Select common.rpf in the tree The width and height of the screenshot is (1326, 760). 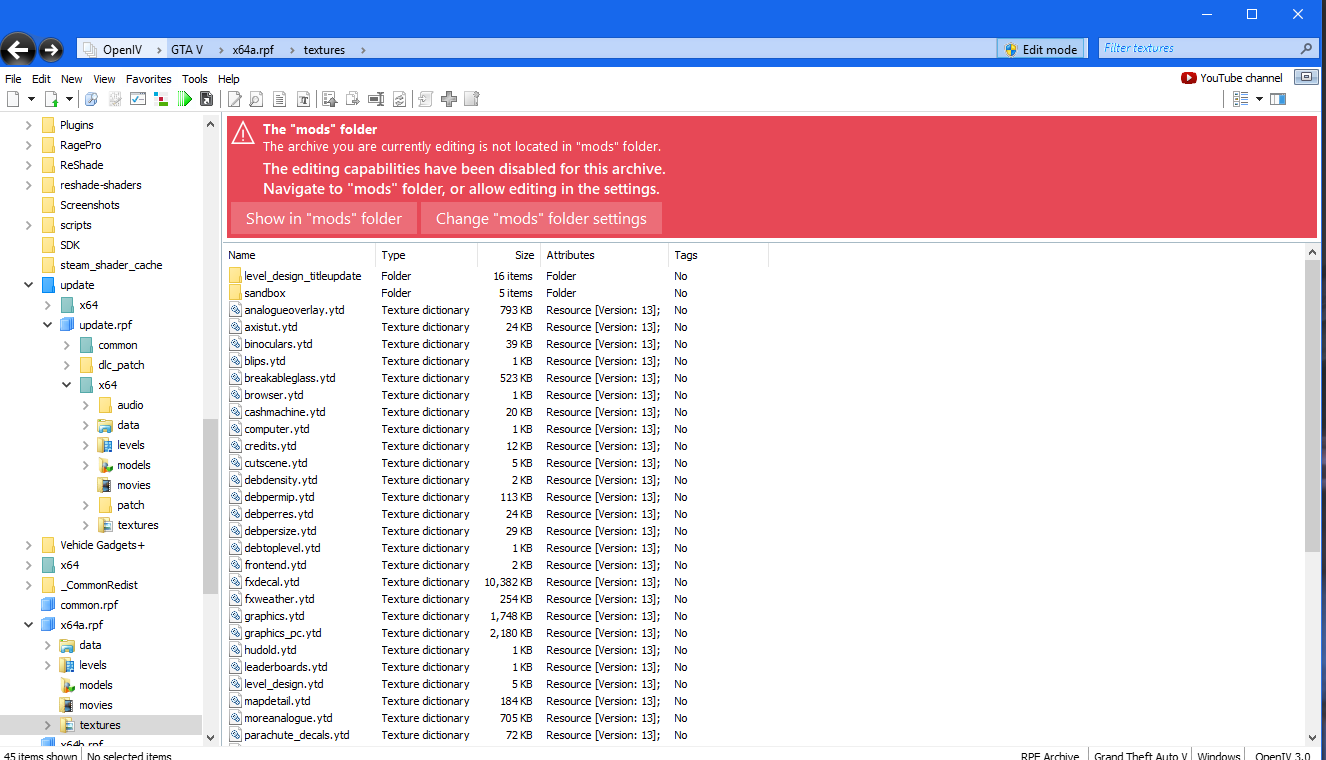coord(89,605)
